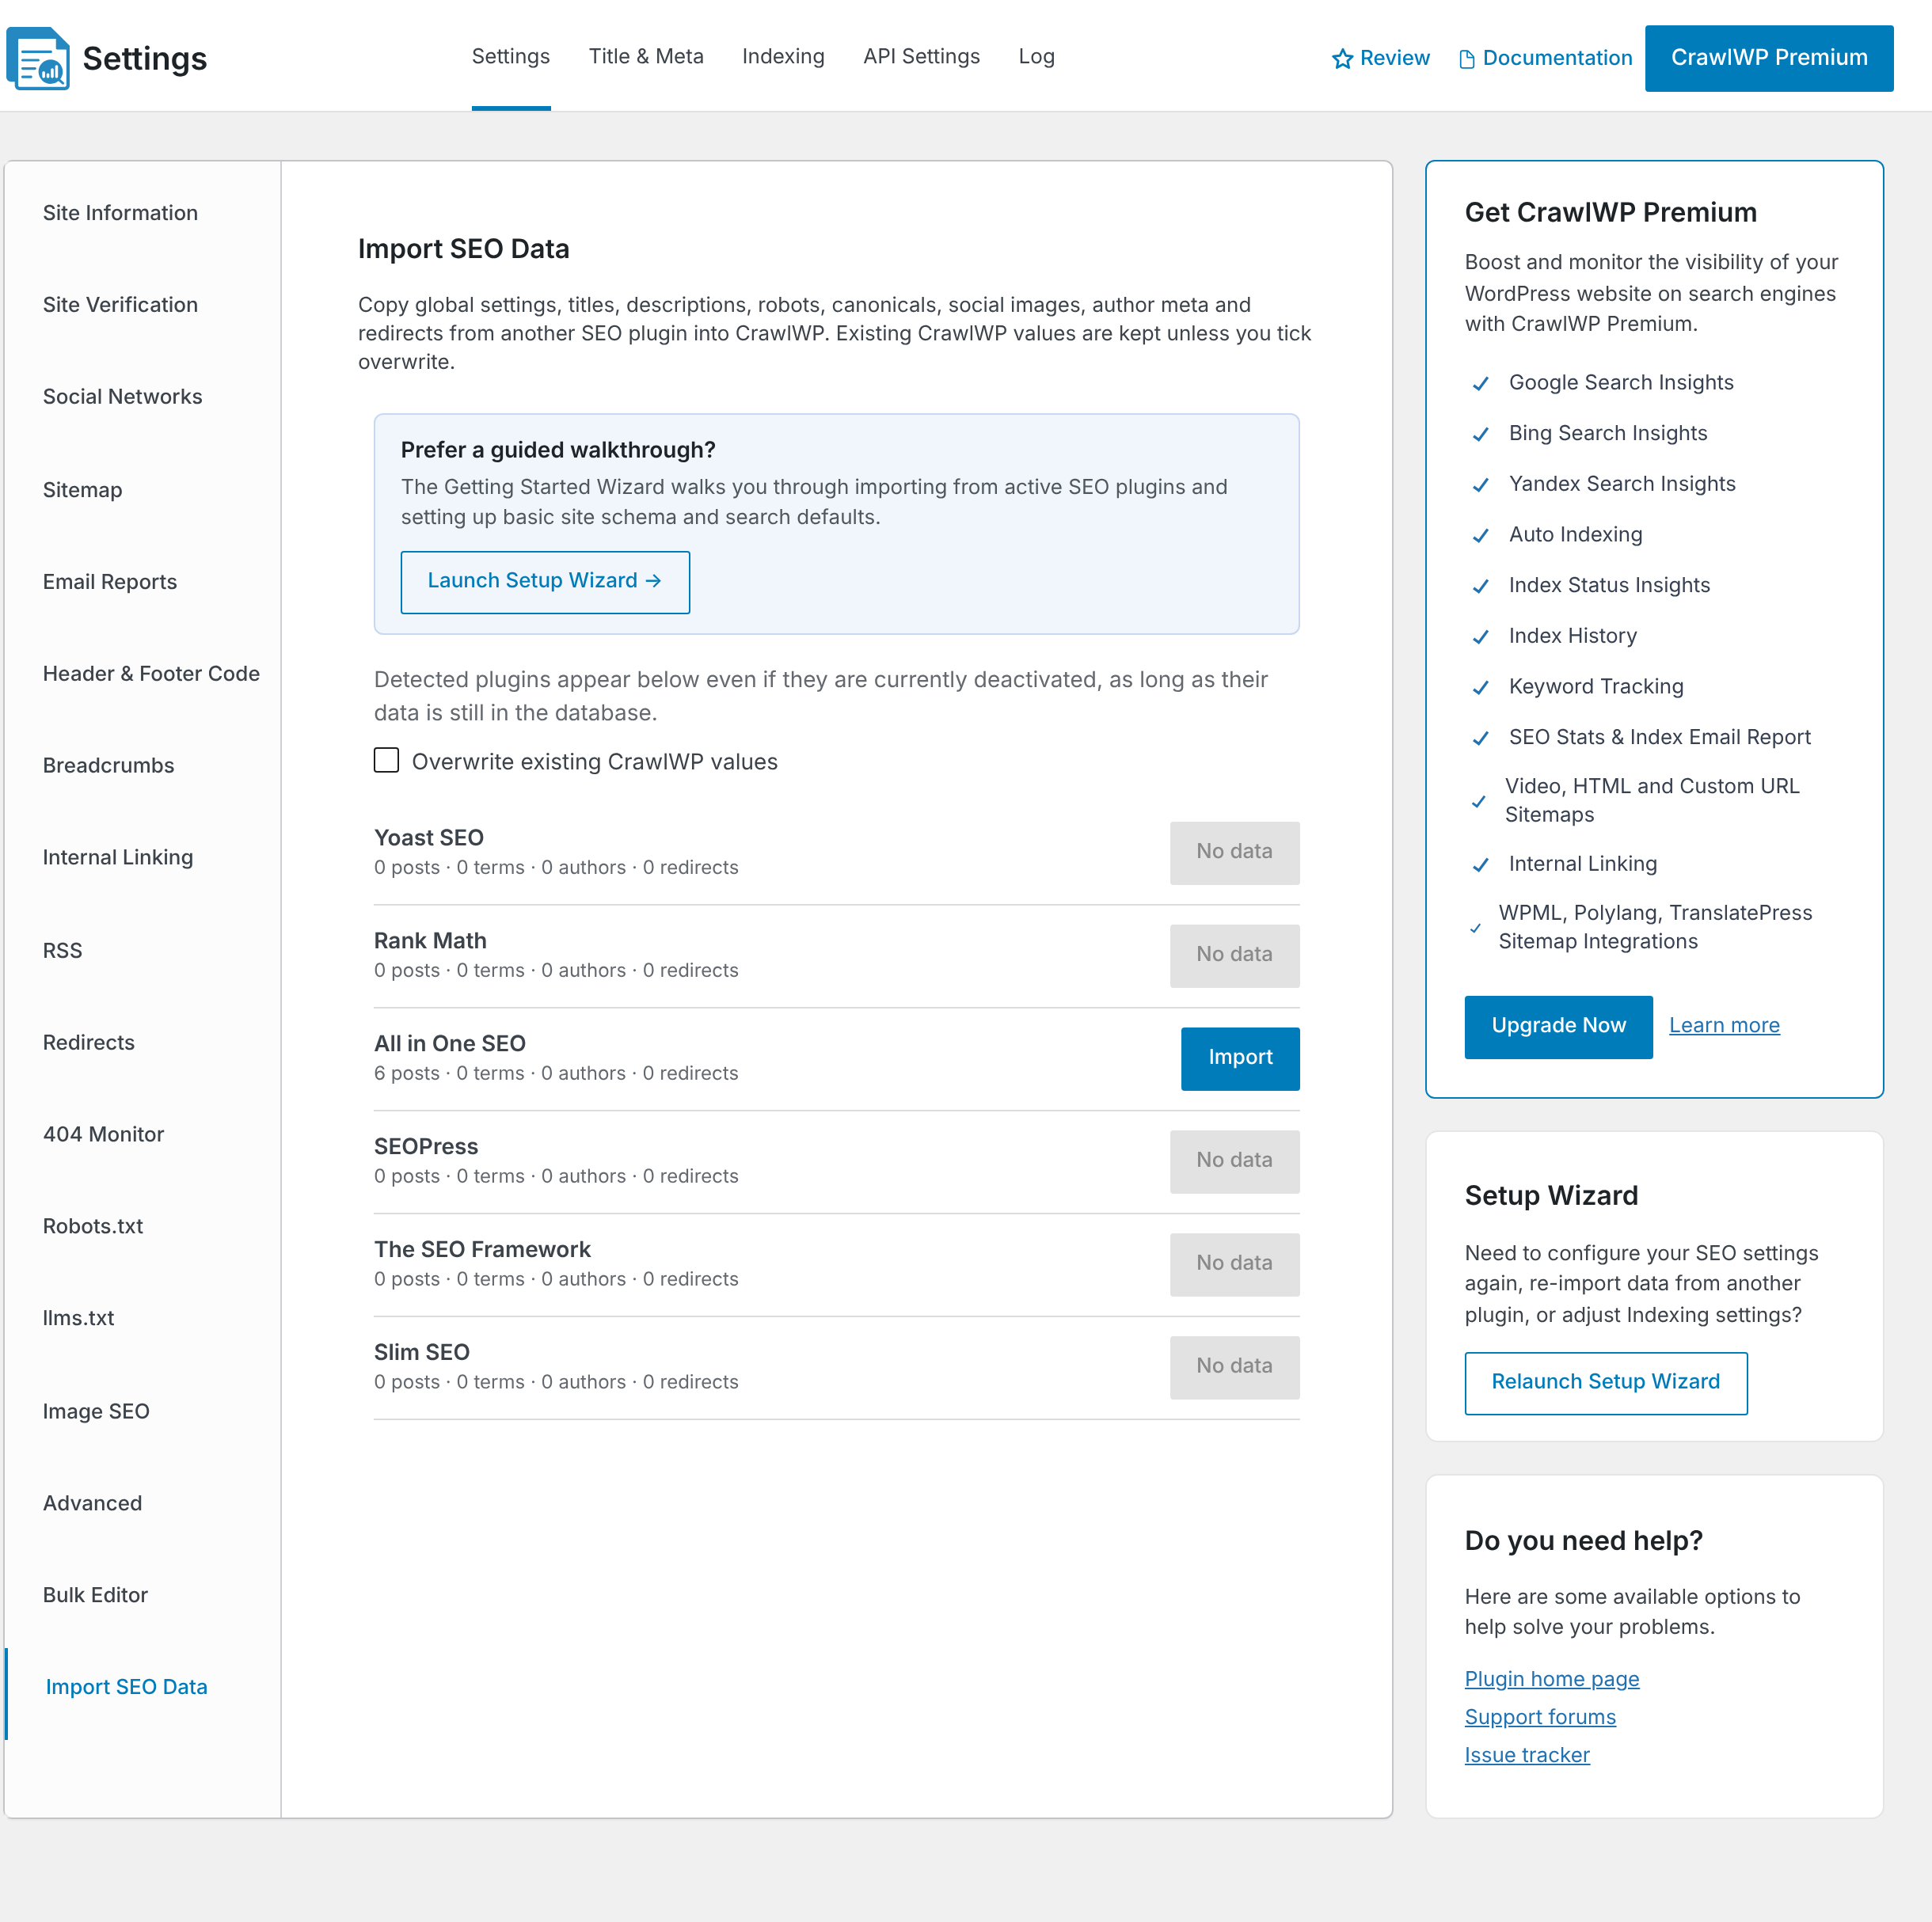Open the Log tab
The height and width of the screenshot is (1922, 1932).
click(1036, 57)
